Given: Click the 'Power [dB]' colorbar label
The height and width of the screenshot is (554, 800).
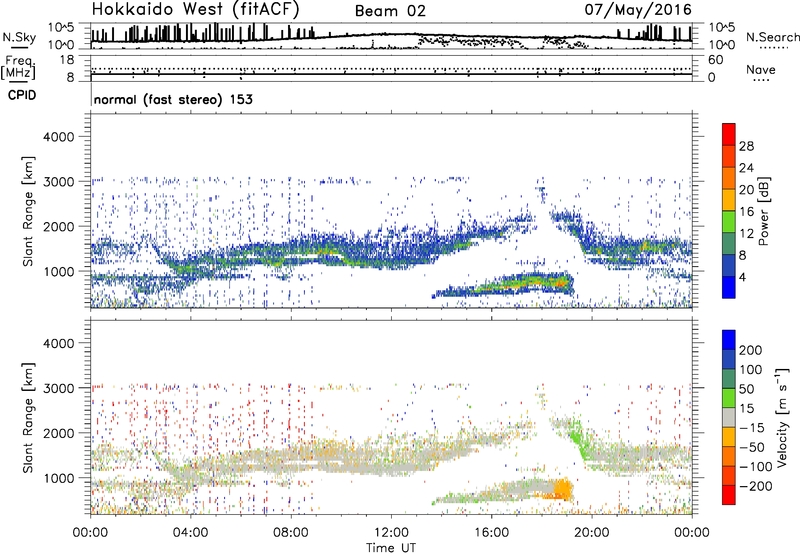Looking at the screenshot, I should click(763, 211).
